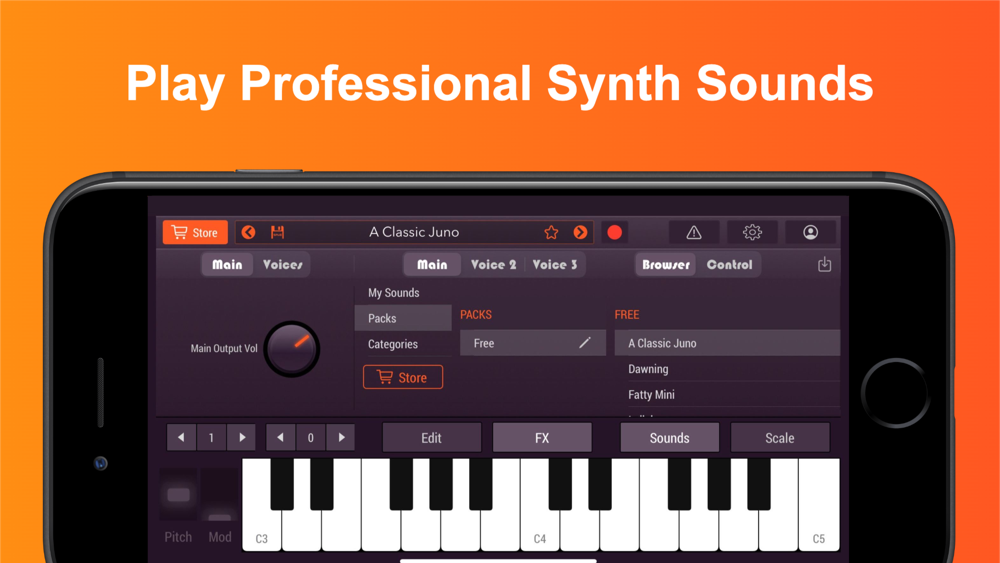Toggle to the Control view

pos(729,265)
